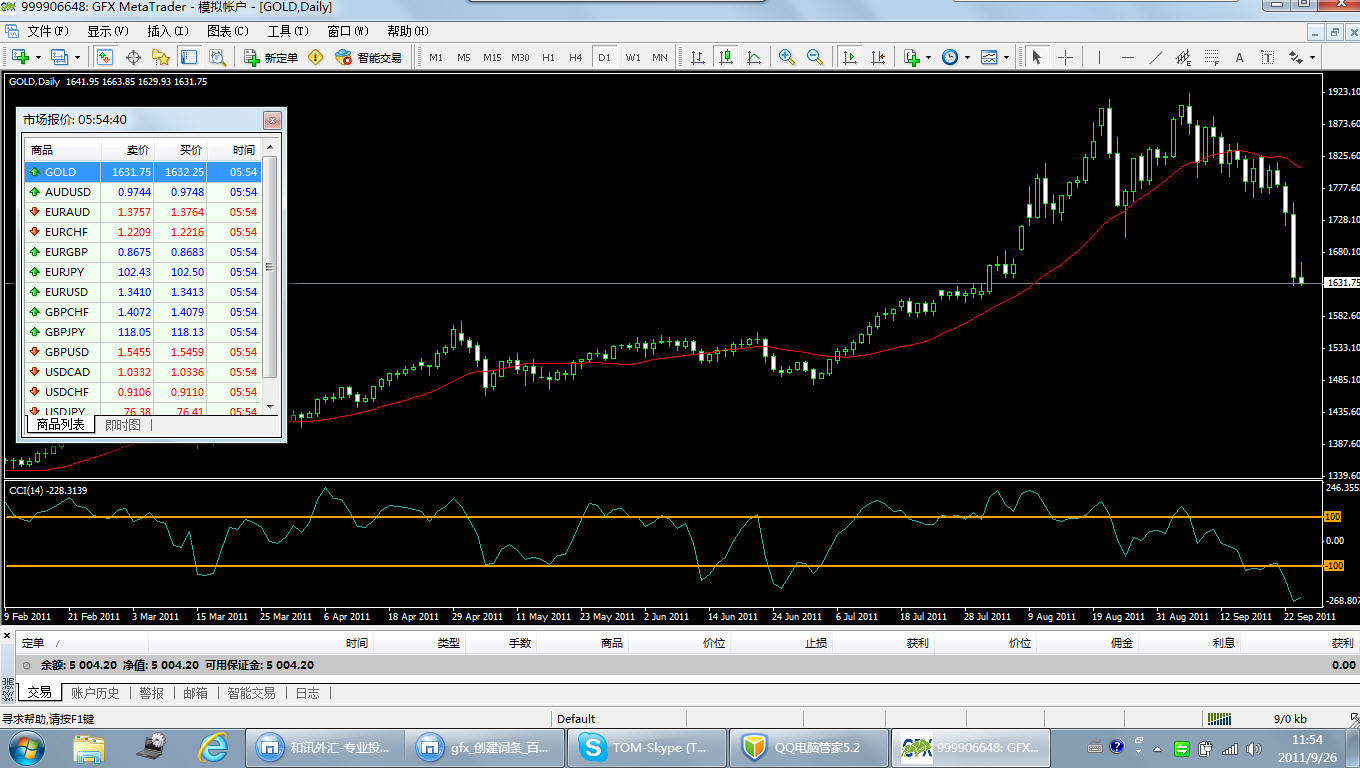Image resolution: width=1360 pixels, height=768 pixels.
Task: Open the 图表(C) menu
Action: coord(227,31)
